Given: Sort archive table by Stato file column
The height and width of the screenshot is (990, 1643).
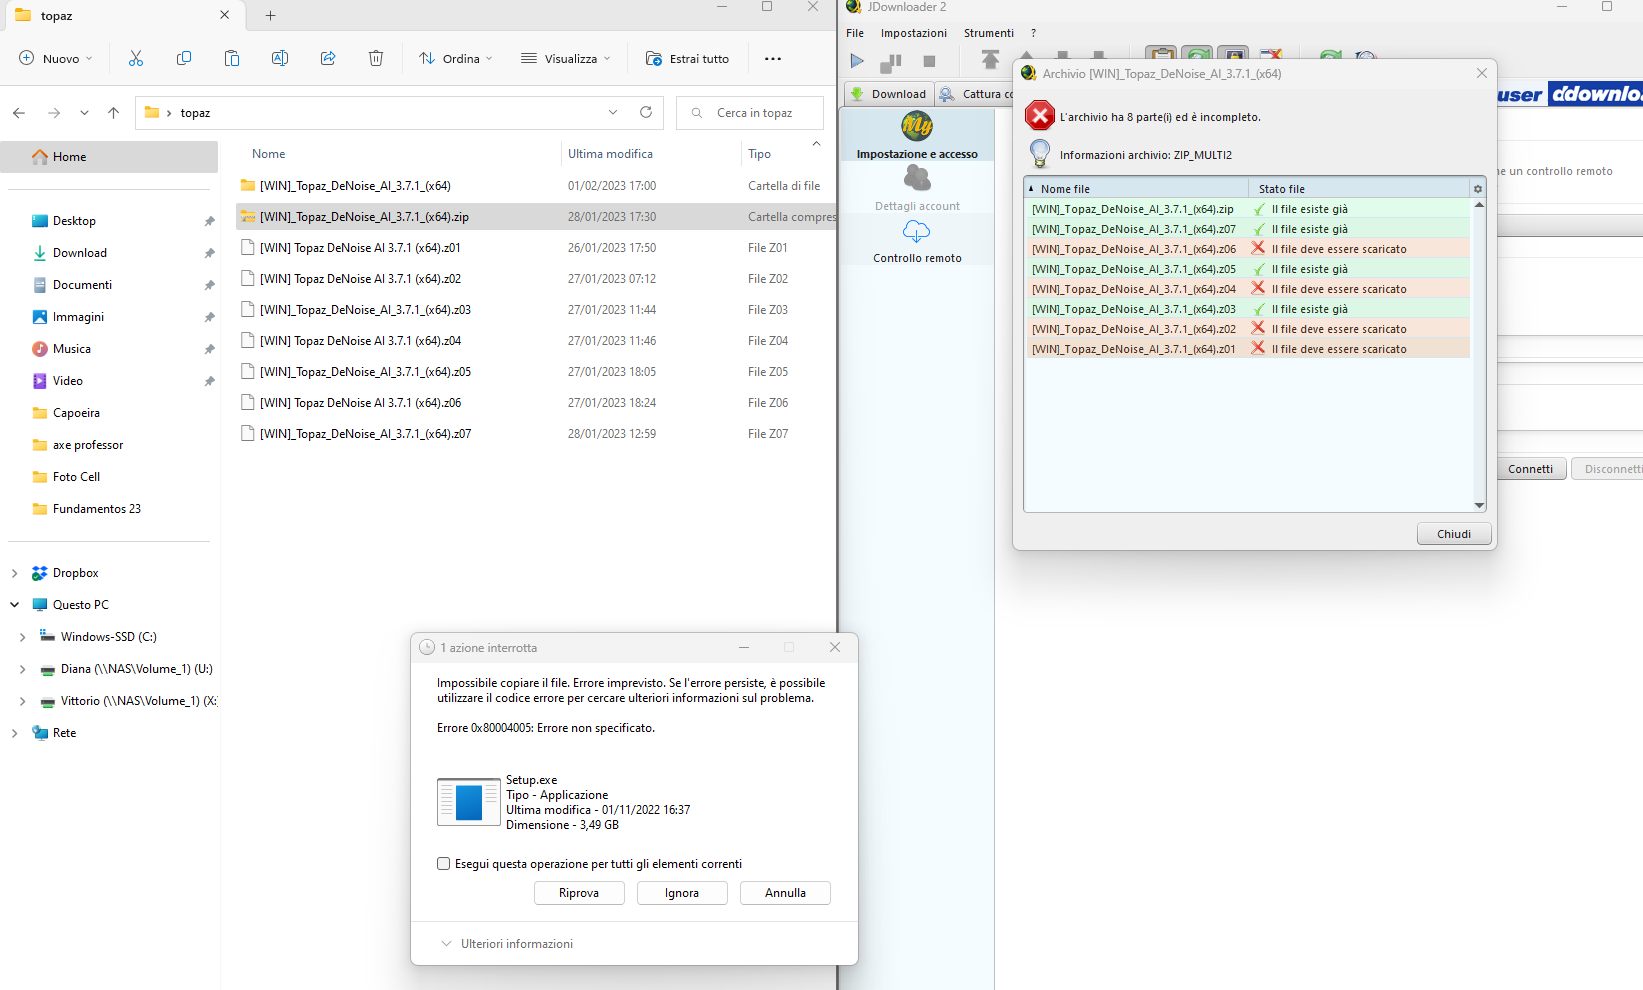Looking at the screenshot, I should click(x=1359, y=188).
